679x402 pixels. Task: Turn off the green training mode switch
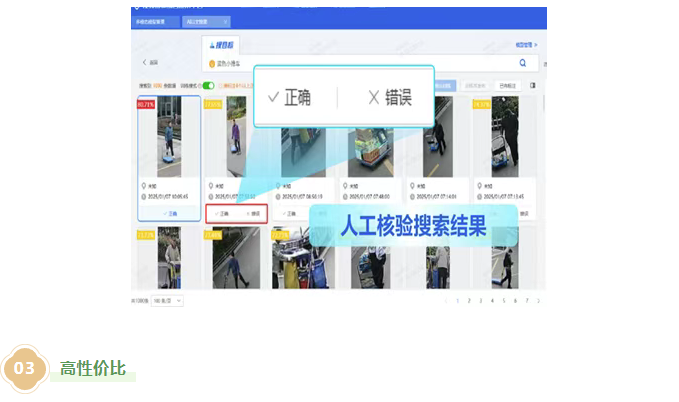pyautogui.click(x=209, y=85)
